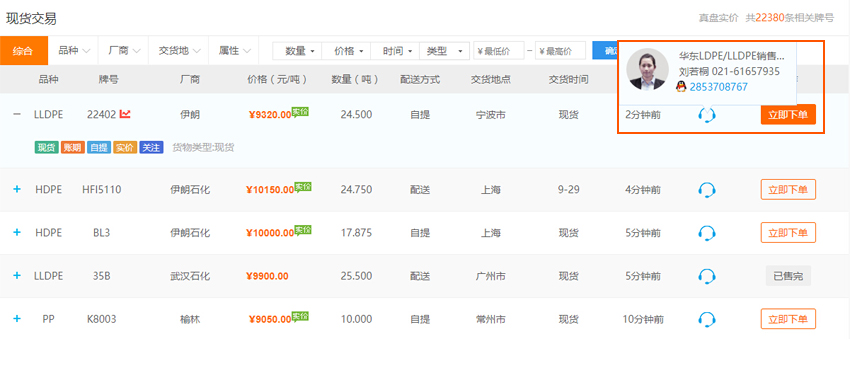This screenshot has height=381, width=850.
Task: Click headset contact icon for HFI5110
Action: pyautogui.click(x=706, y=190)
